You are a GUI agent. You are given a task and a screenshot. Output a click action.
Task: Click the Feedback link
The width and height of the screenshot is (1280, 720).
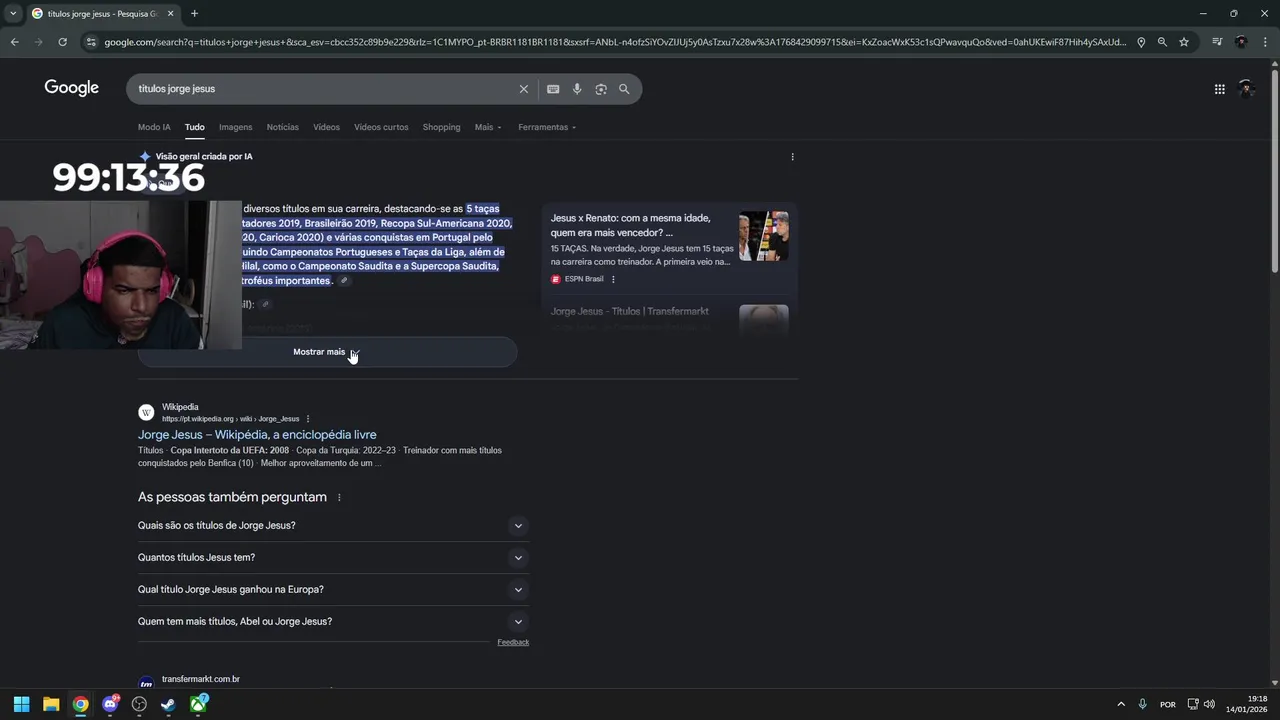(x=513, y=642)
